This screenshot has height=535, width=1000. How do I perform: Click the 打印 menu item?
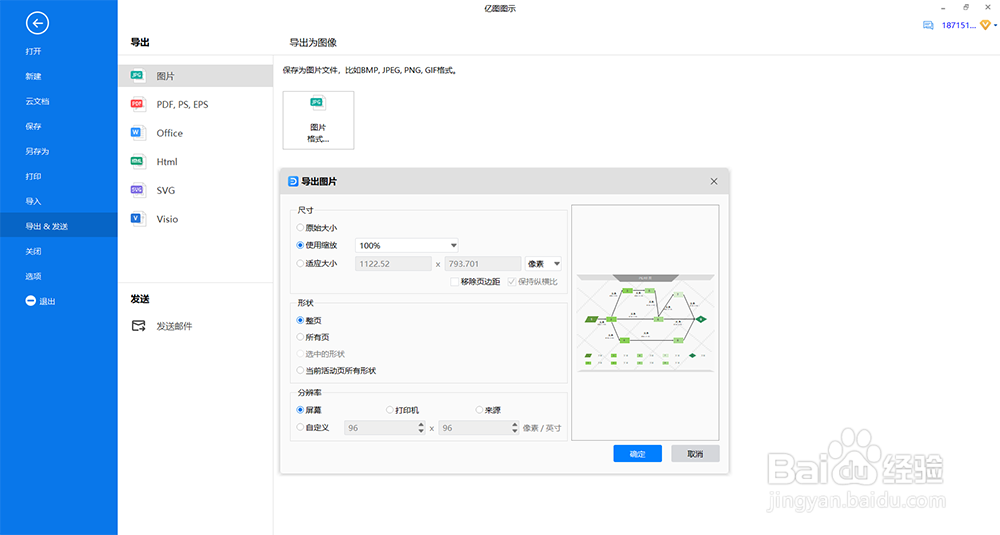33,176
